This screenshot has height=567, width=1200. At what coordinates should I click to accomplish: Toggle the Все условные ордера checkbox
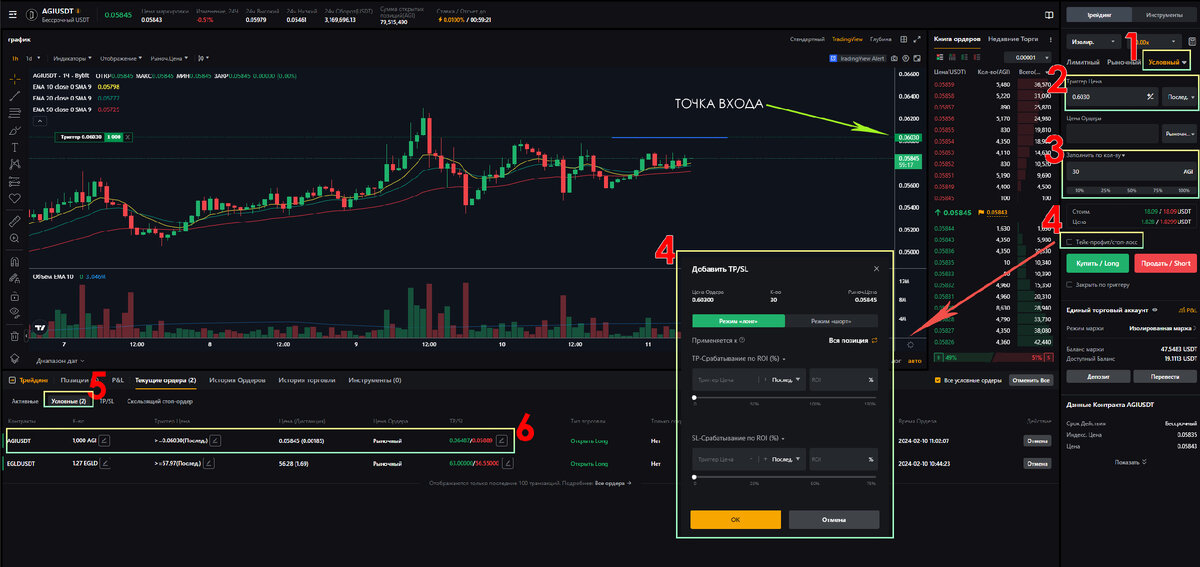(936, 380)
